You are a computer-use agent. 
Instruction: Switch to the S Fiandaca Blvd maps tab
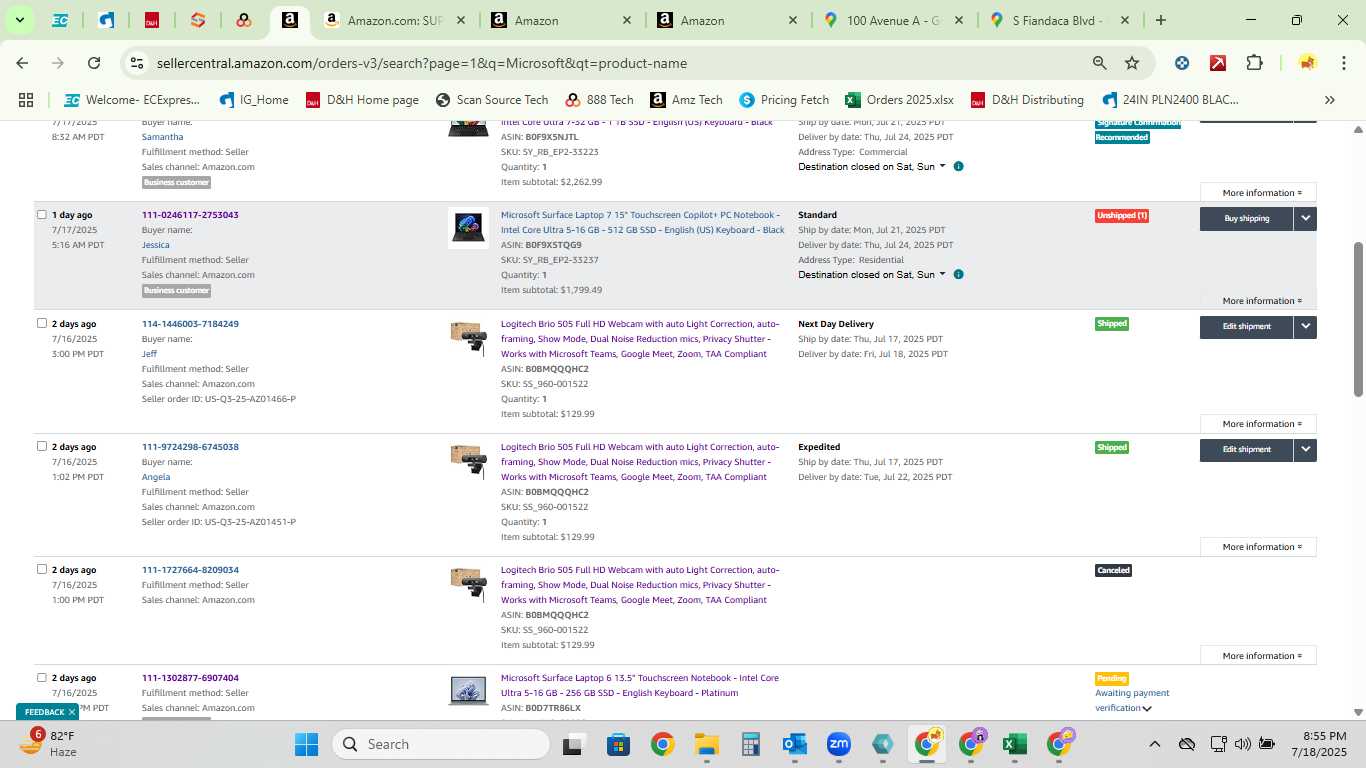point(1060,20)
